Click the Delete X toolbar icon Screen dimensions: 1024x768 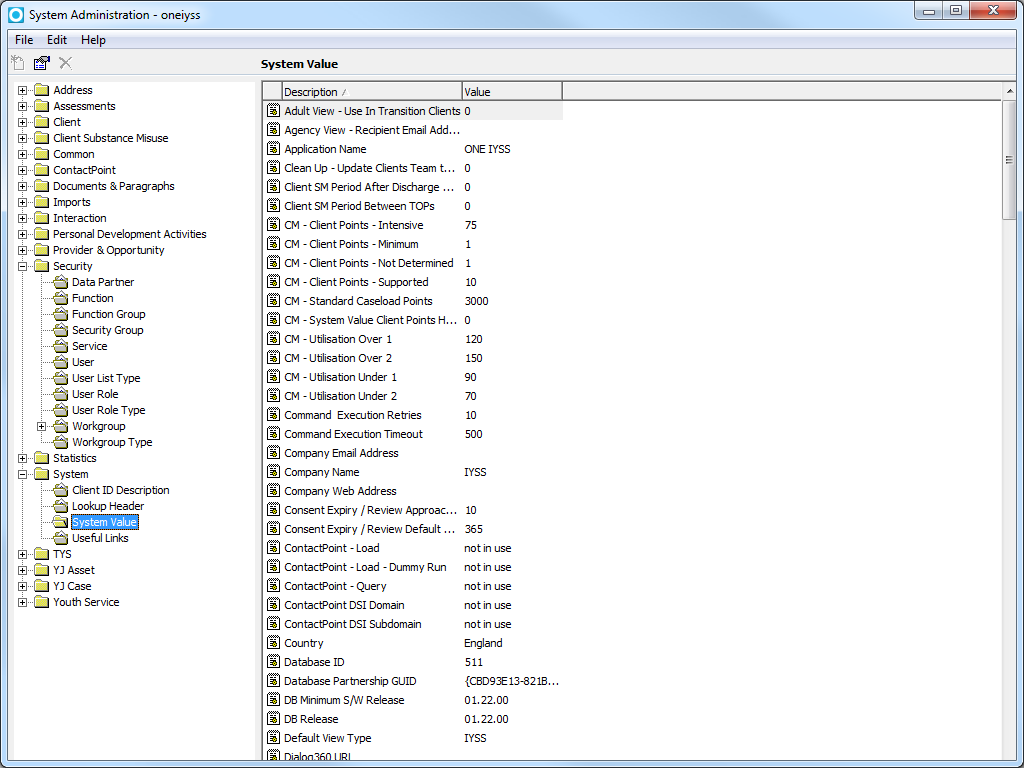(x=65, y=63)
